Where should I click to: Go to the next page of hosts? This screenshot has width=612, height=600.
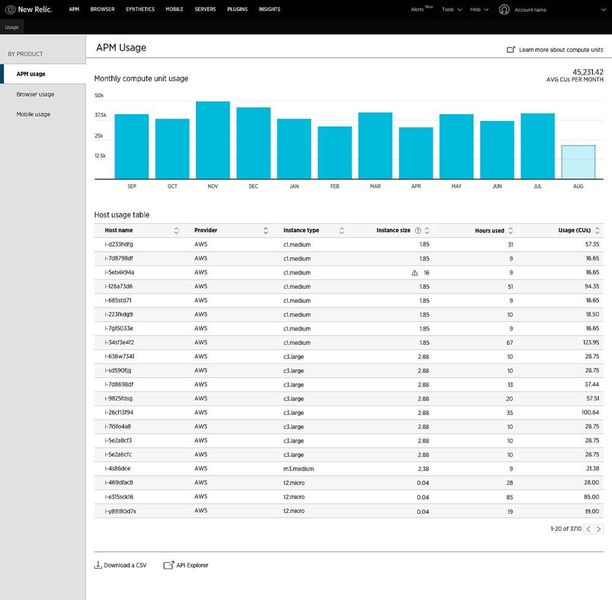(599, 529)
